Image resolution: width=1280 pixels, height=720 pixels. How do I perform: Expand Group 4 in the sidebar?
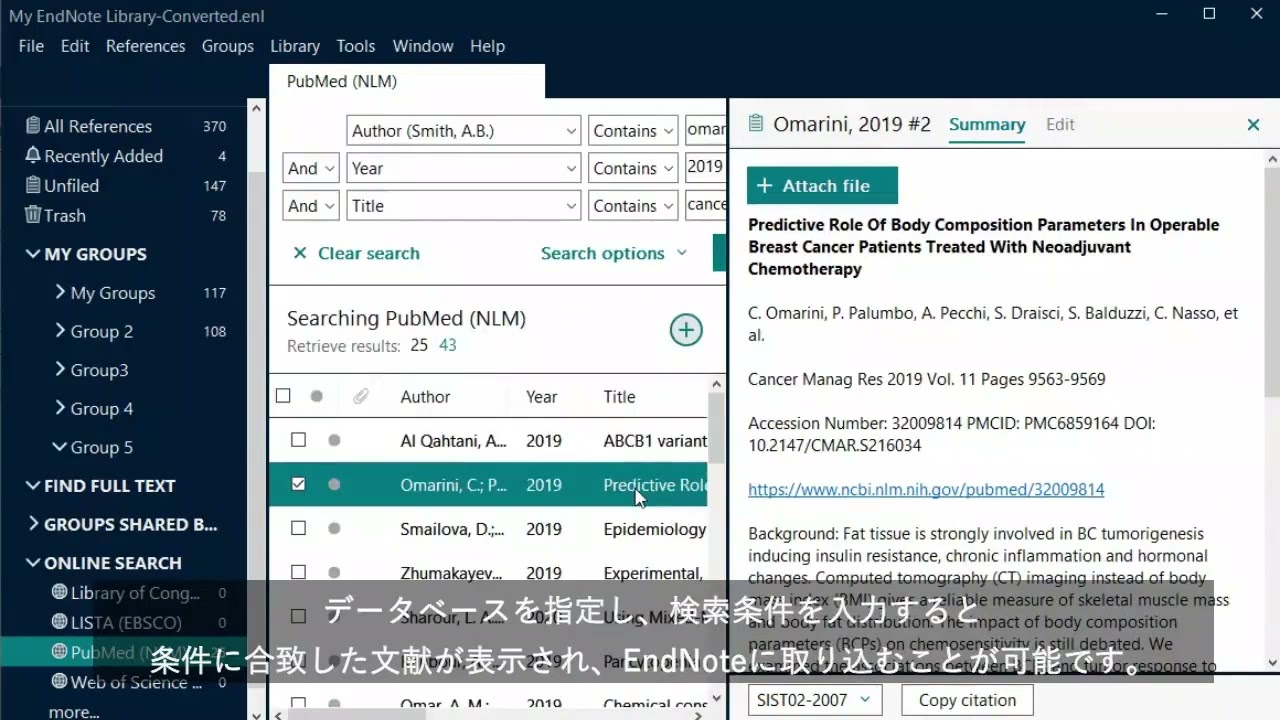60,408
